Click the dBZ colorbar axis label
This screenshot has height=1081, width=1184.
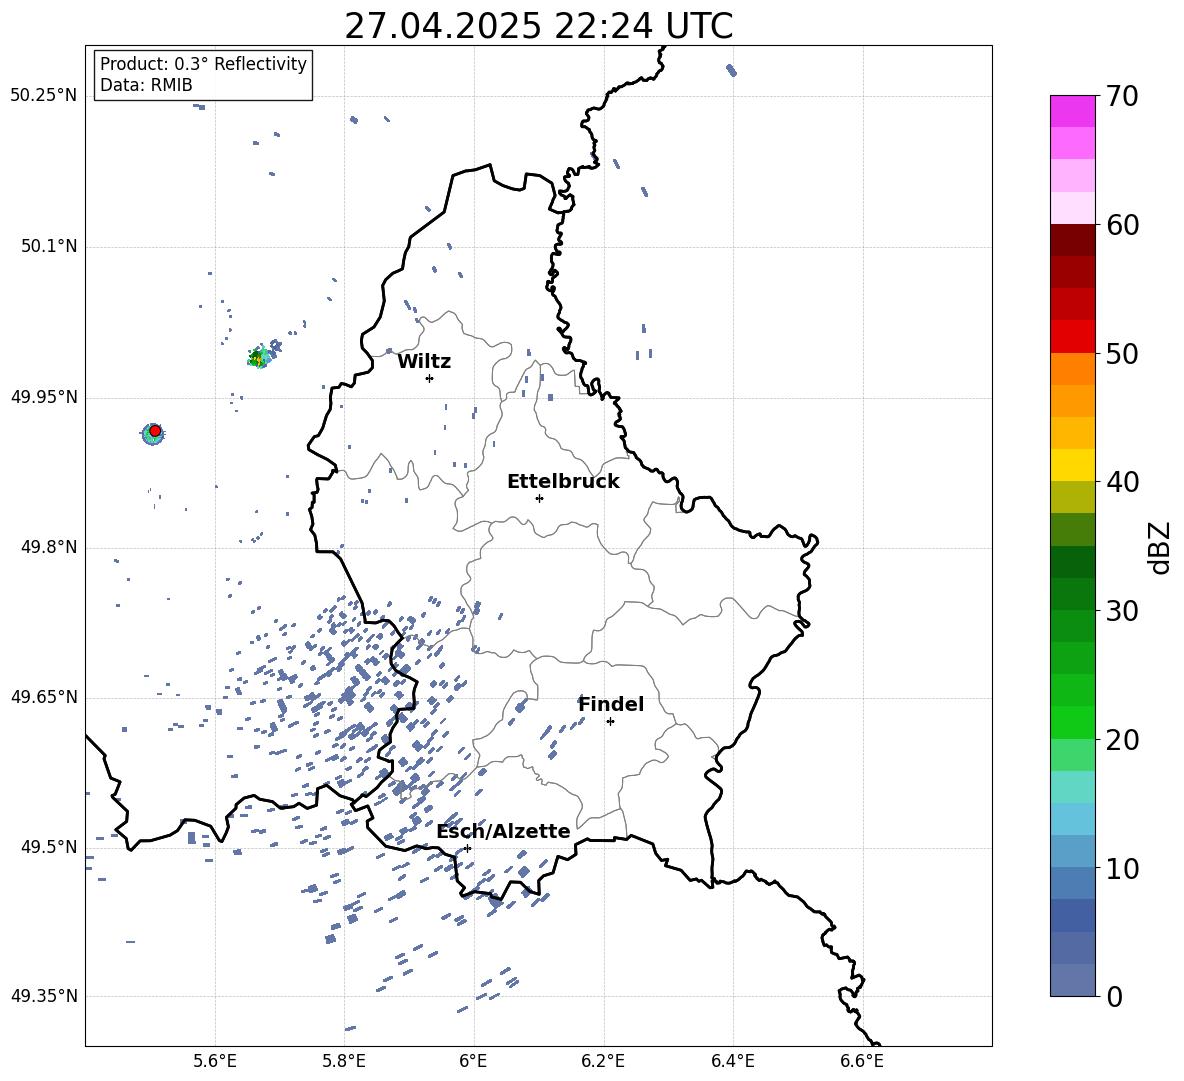pos(1159,548)
